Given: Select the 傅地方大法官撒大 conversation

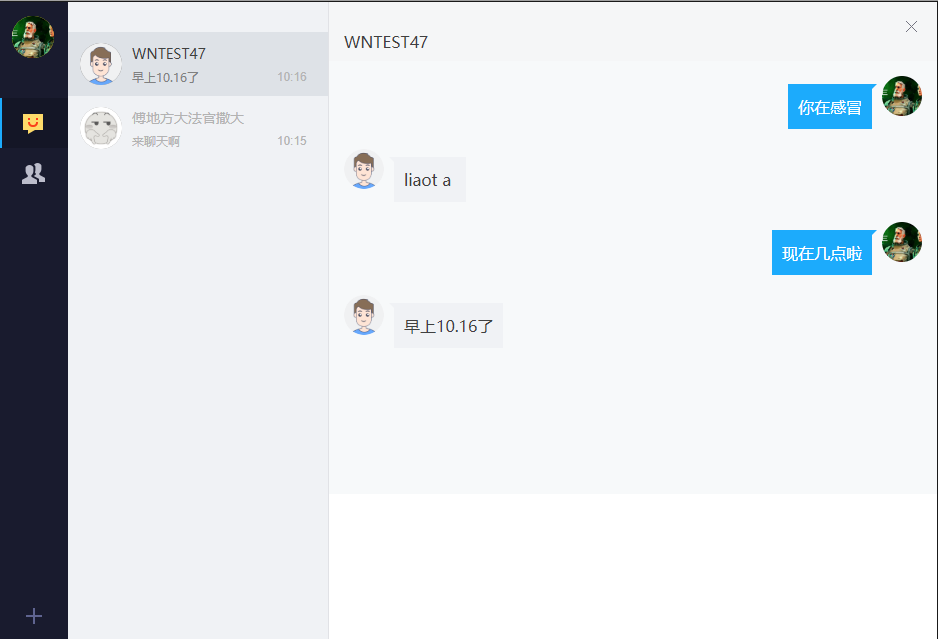Looking at the screenshot, I should 198,128.
